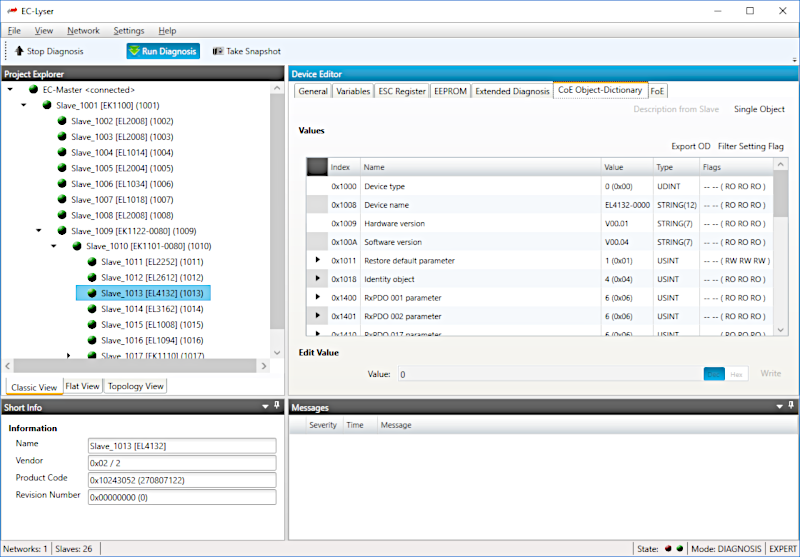Take a snapshot using the camera icon
The image size is (800, 557).
point(218,51)
